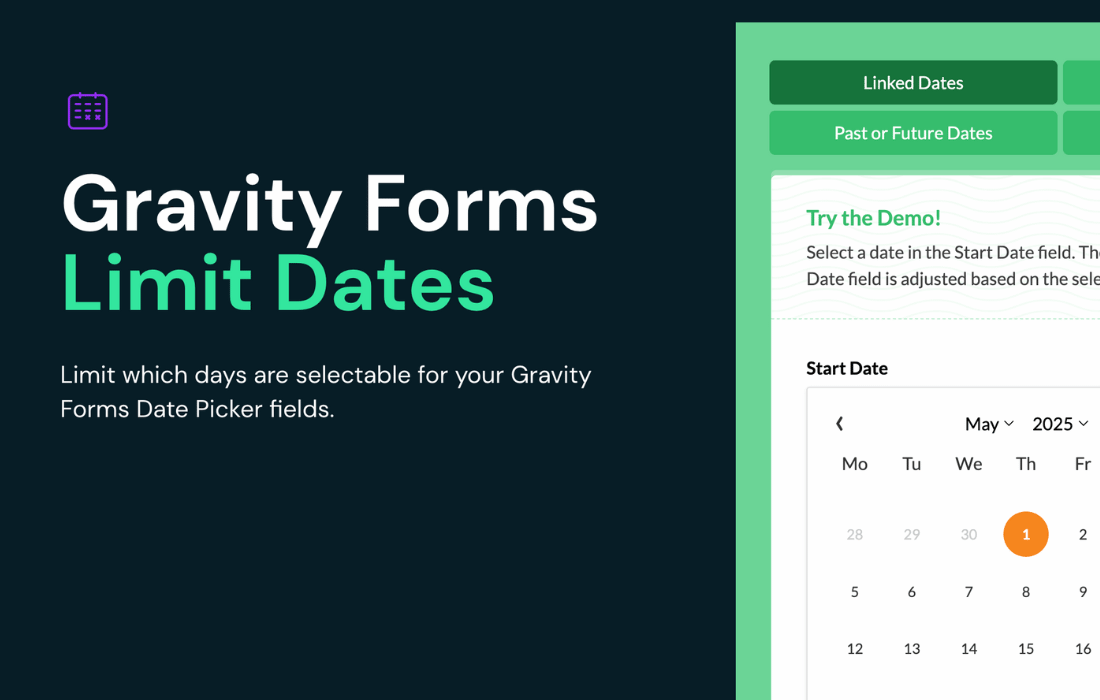Go to previous month with left arrow
Image resolution: width=1100 pixels, height=700 pixels.
(839, 424)
